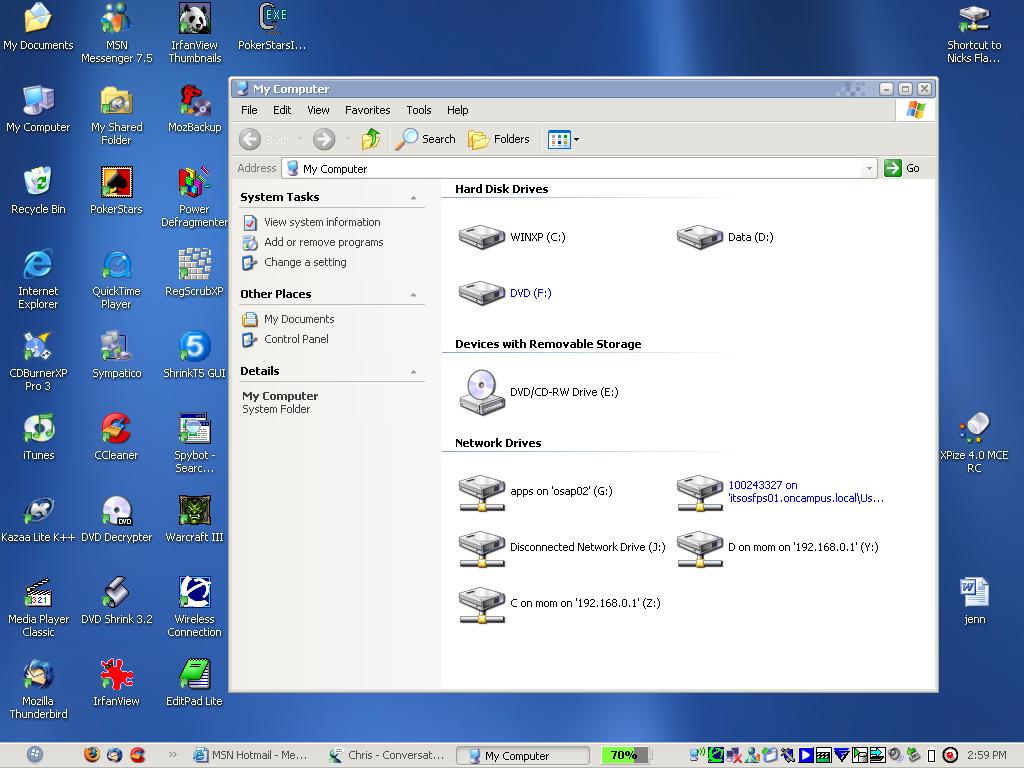
Task: Select the MozBackup desktop icon
Action: tap(195, 108)
